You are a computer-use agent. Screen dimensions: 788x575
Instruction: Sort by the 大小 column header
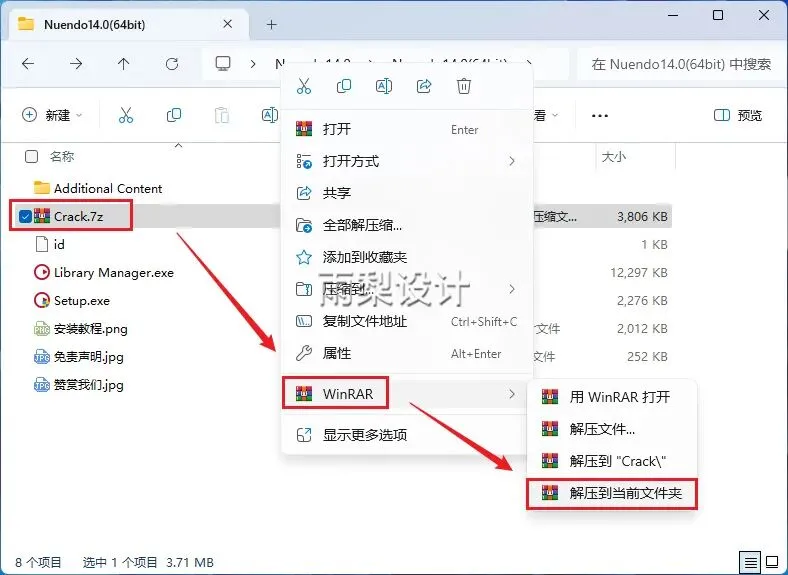click(x=614, y=157)
